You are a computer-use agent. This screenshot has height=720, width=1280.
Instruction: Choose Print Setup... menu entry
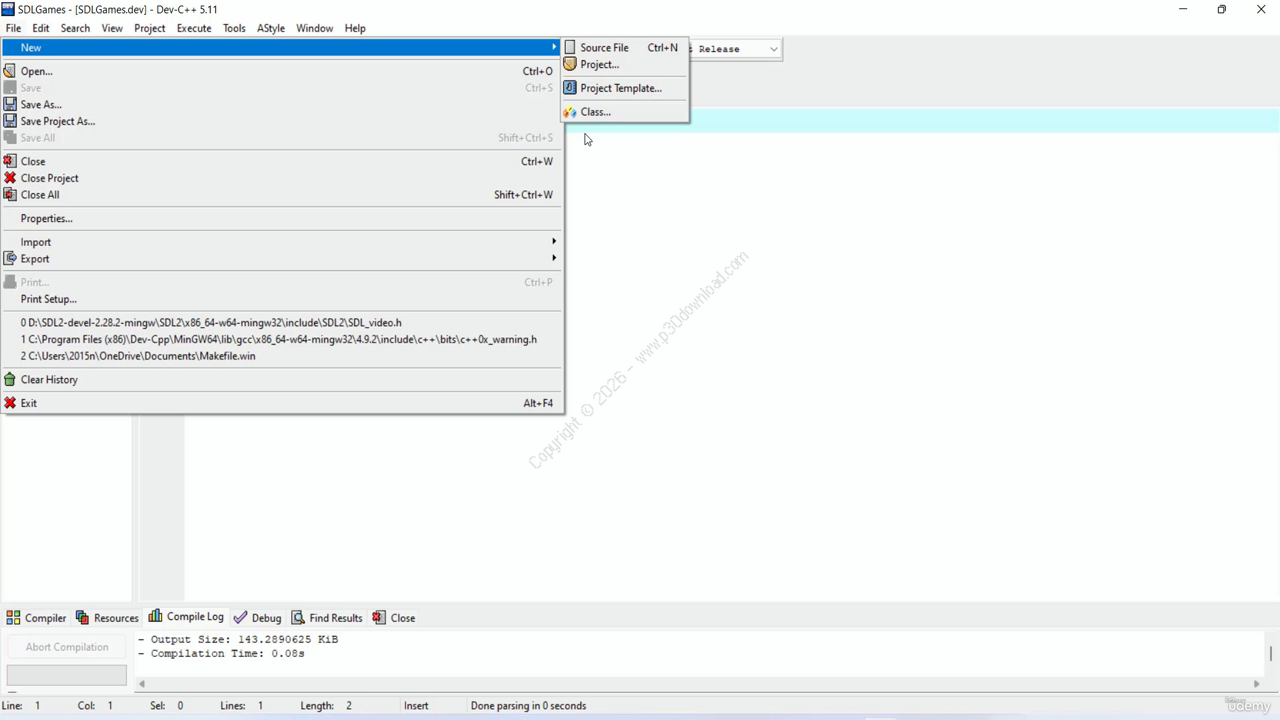click(281, 299)
